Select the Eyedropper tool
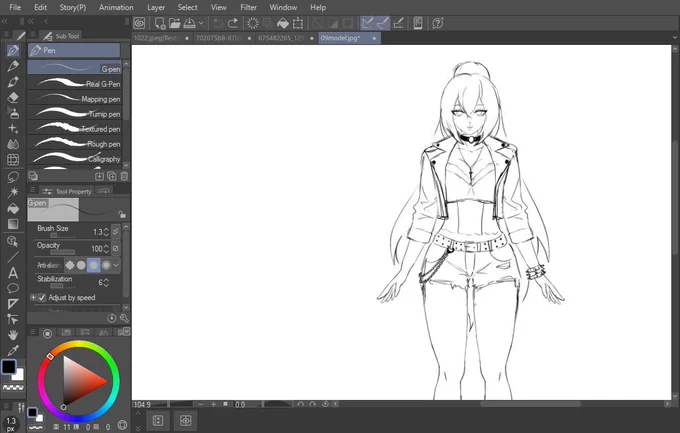Screen dimensions: 680x433 (13, 350)
